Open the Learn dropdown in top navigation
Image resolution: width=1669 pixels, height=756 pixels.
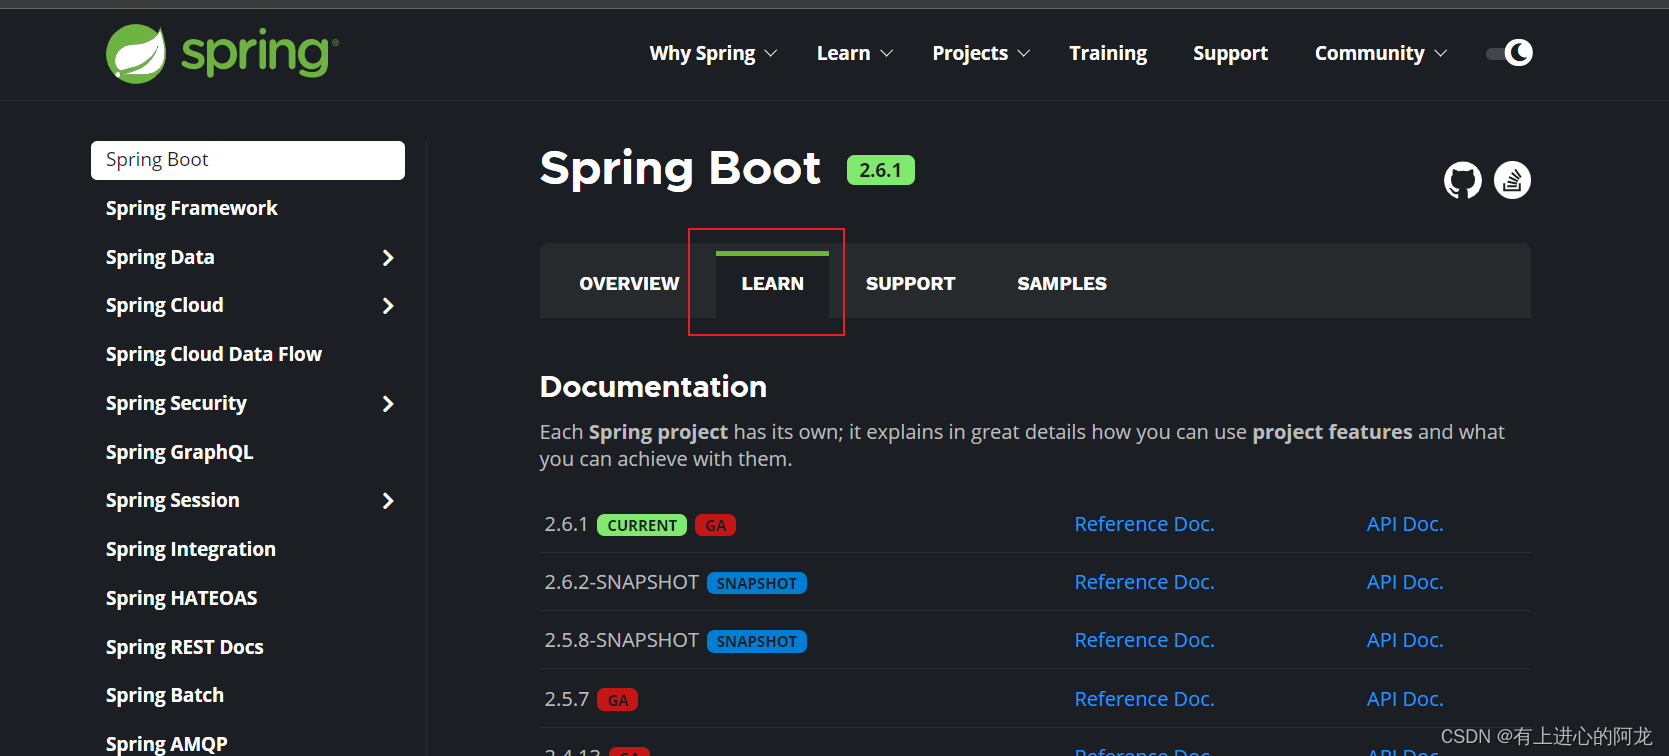(854, 53)
